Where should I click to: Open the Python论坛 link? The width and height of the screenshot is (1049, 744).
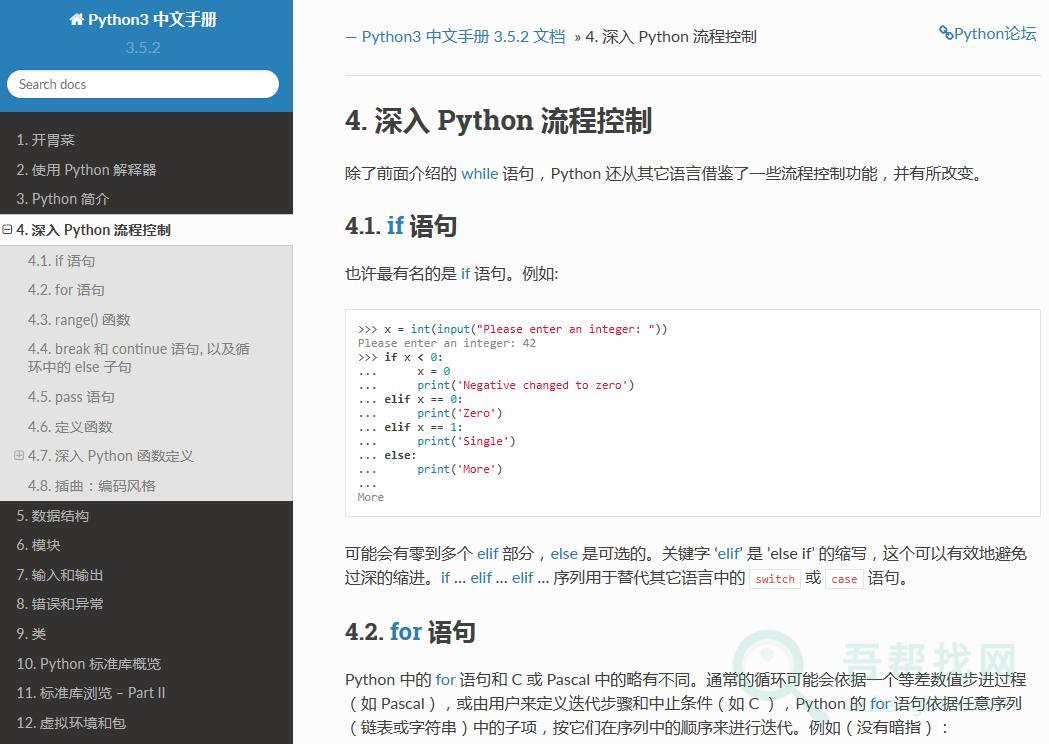point(994,33)
